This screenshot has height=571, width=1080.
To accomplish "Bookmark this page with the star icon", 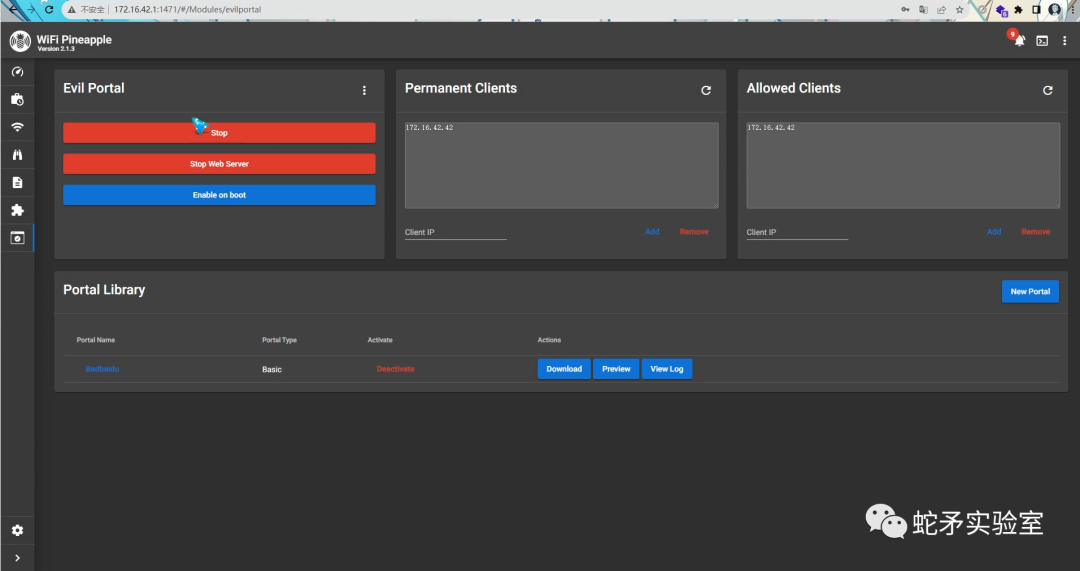I will 959,10.
